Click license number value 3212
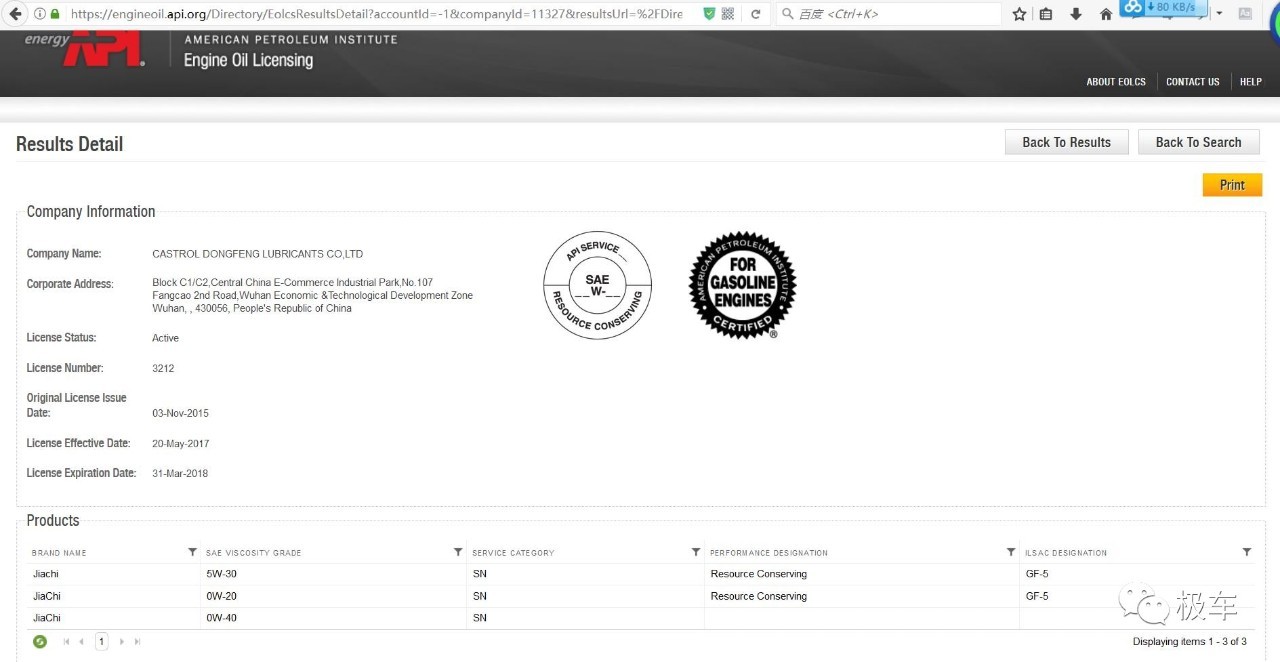Viewport: 1280px width, 662px height. click(163, 368)
